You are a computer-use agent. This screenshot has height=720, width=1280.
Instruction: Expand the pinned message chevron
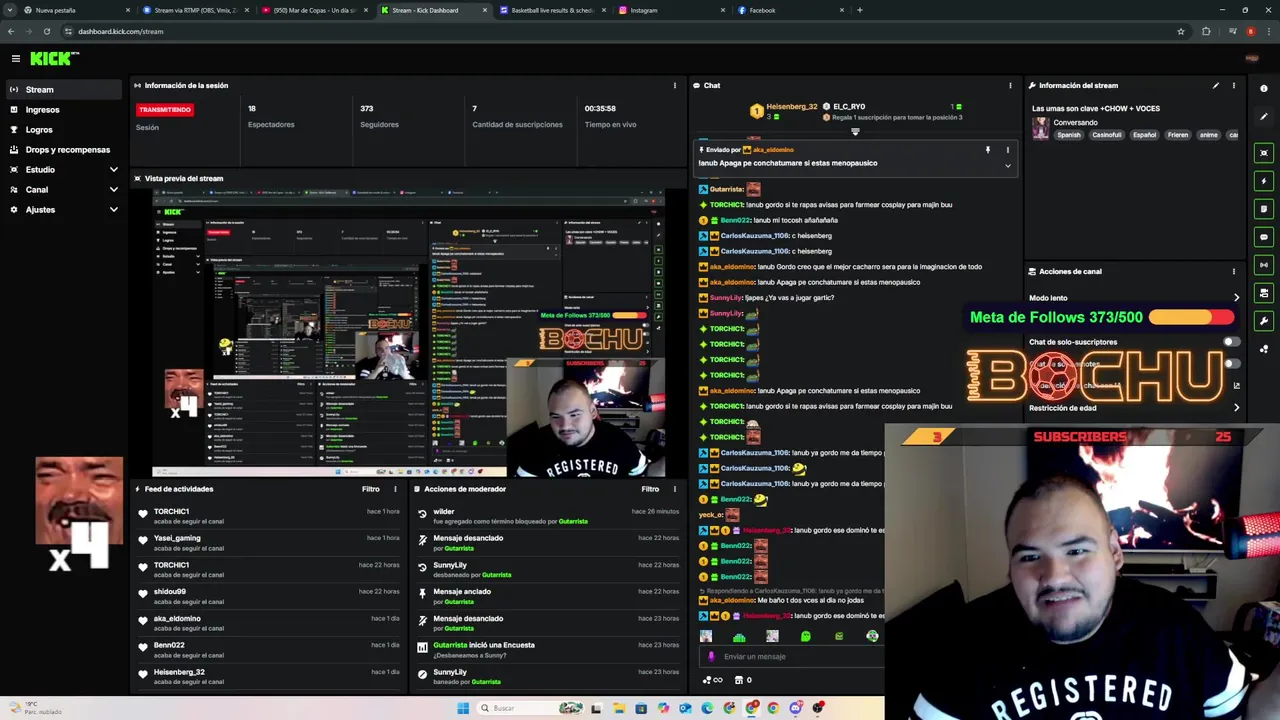(1007, 166)
